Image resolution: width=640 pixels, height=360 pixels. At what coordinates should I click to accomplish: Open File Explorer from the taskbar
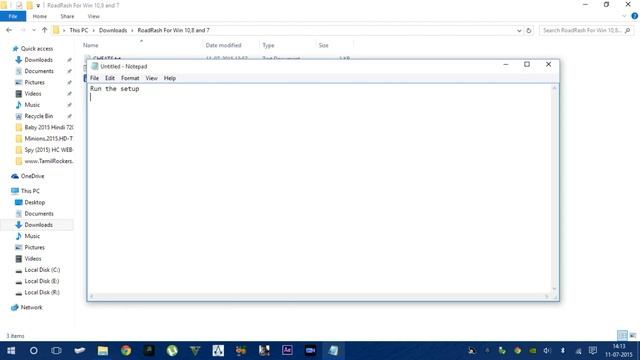(103, 351)
